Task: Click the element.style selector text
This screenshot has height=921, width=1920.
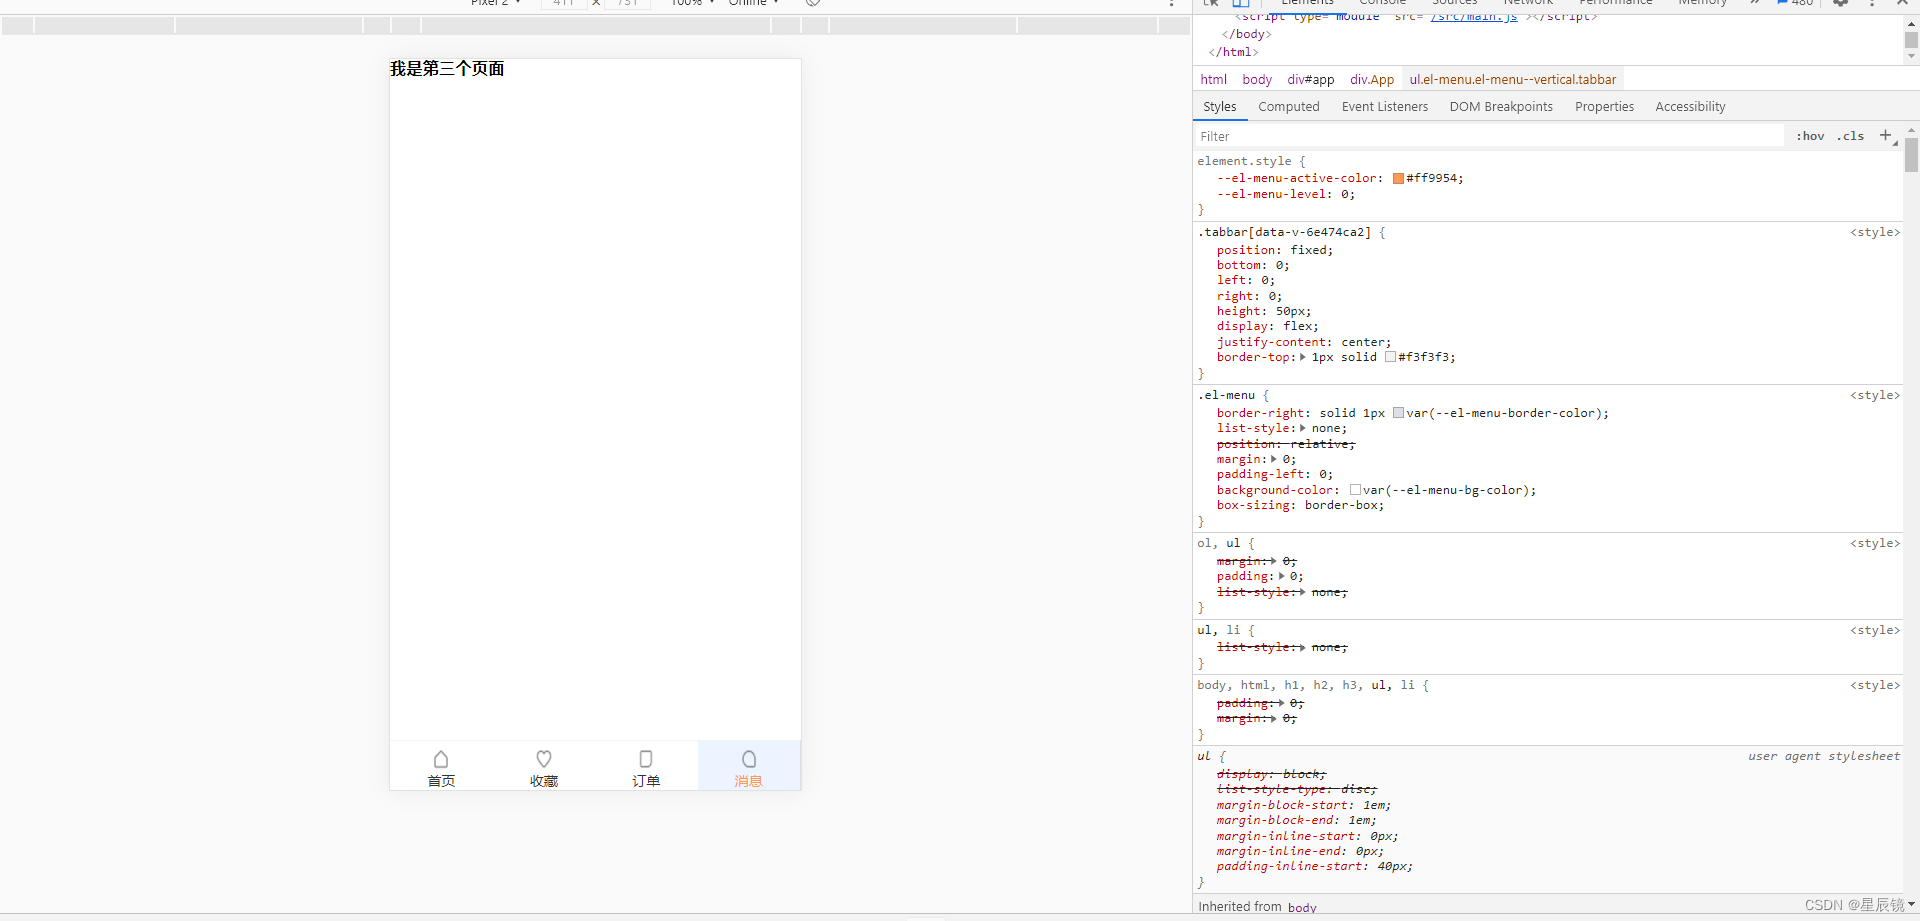Action: 1244,161
